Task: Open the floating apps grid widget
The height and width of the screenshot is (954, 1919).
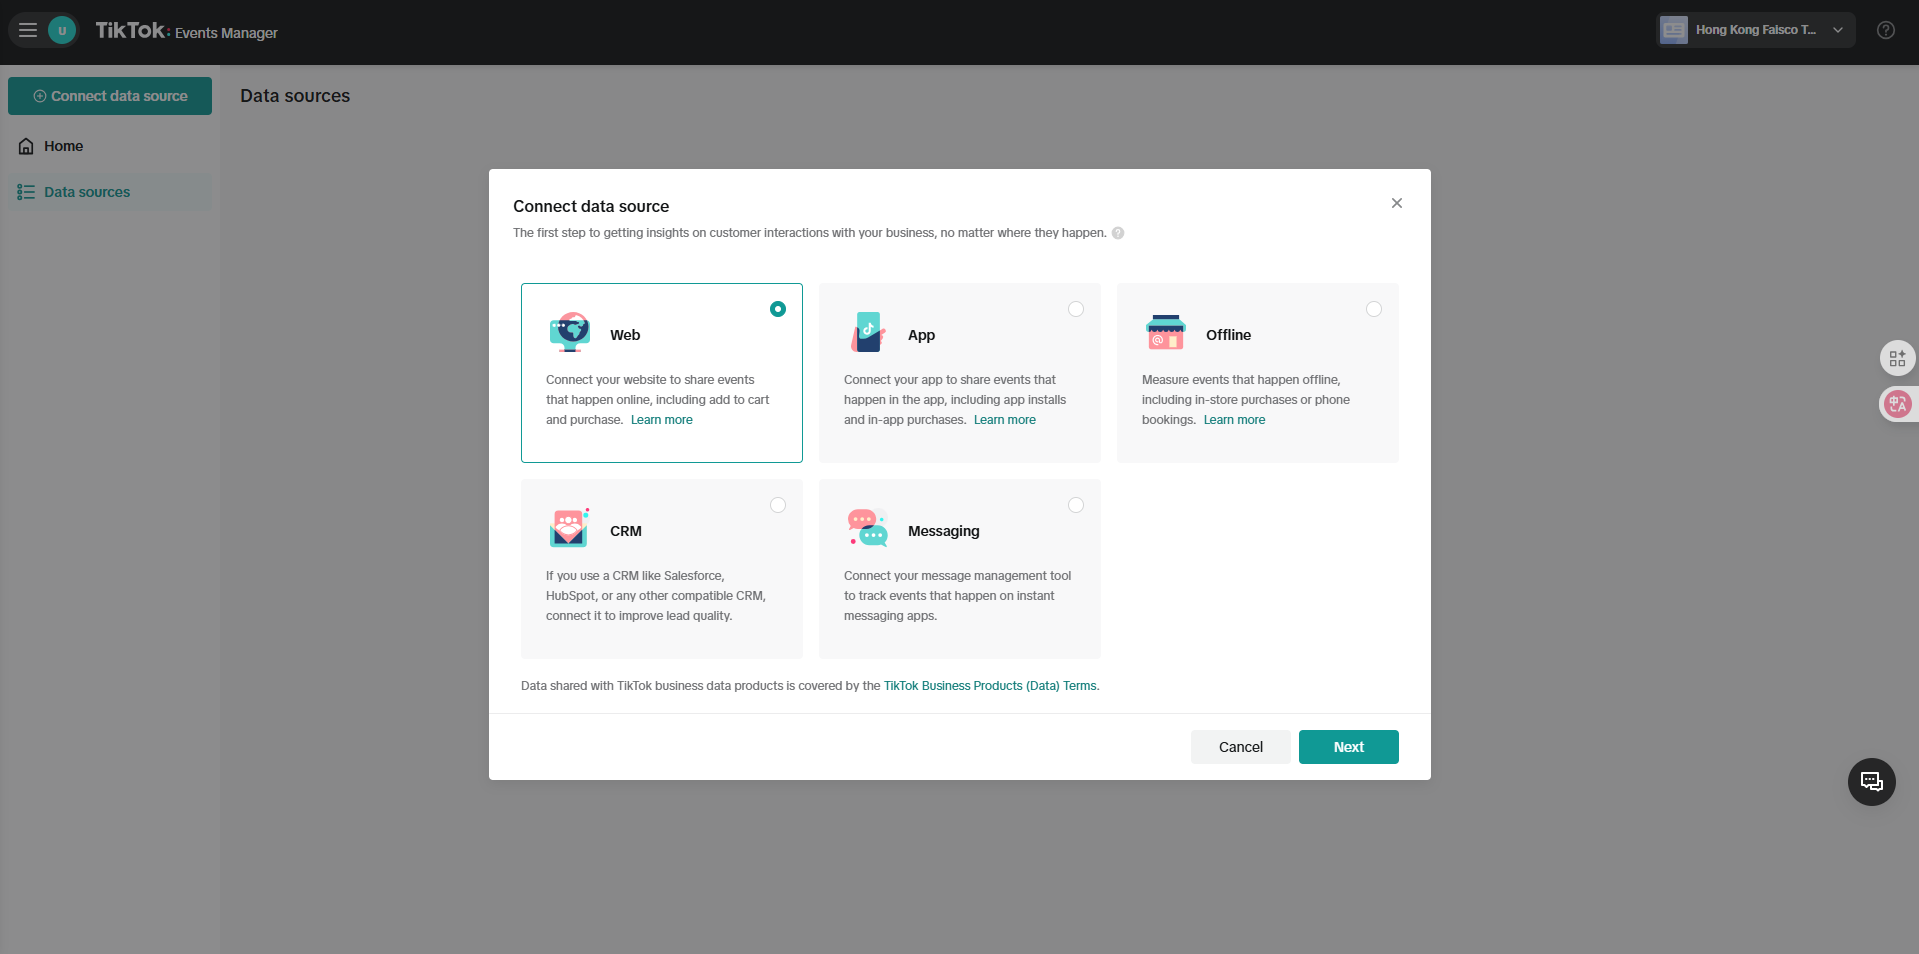Action: coord(1897,358)
